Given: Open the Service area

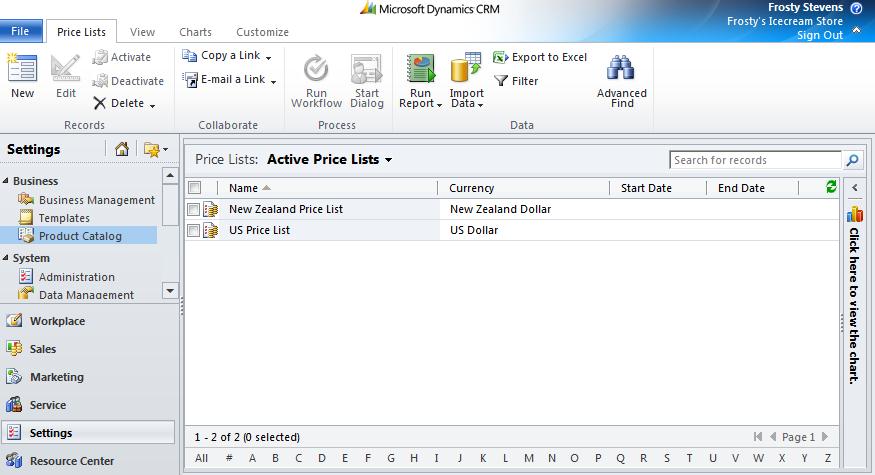Looking at the screenshot, I should tap(88, 405).
